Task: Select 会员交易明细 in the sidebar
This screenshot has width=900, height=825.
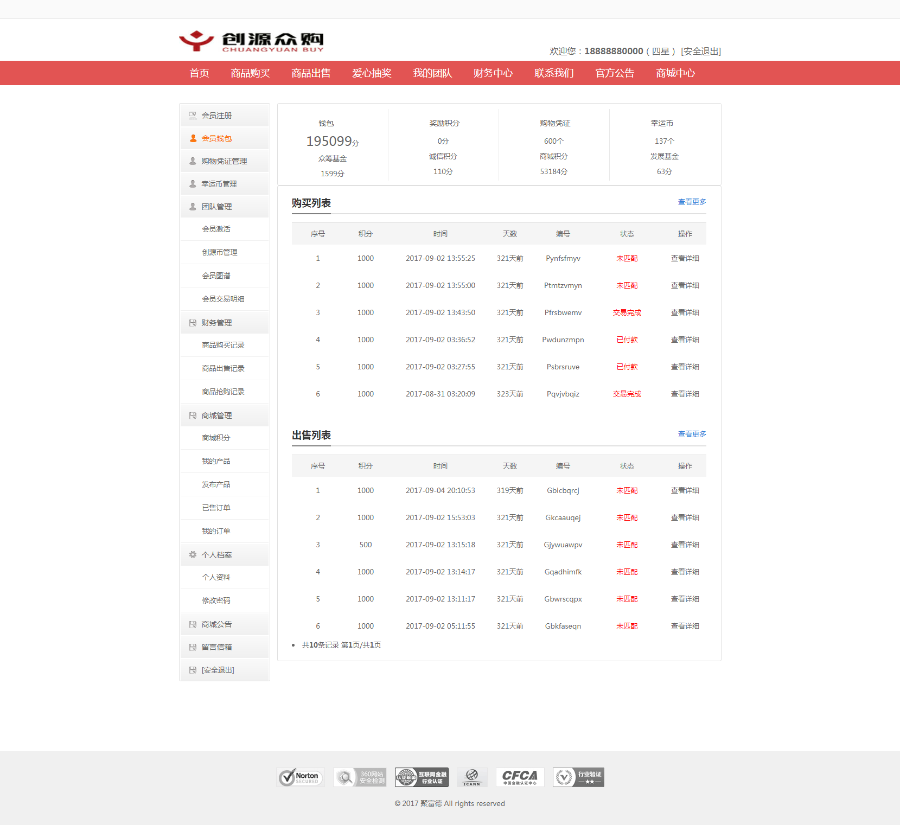Action: point(223,299)
